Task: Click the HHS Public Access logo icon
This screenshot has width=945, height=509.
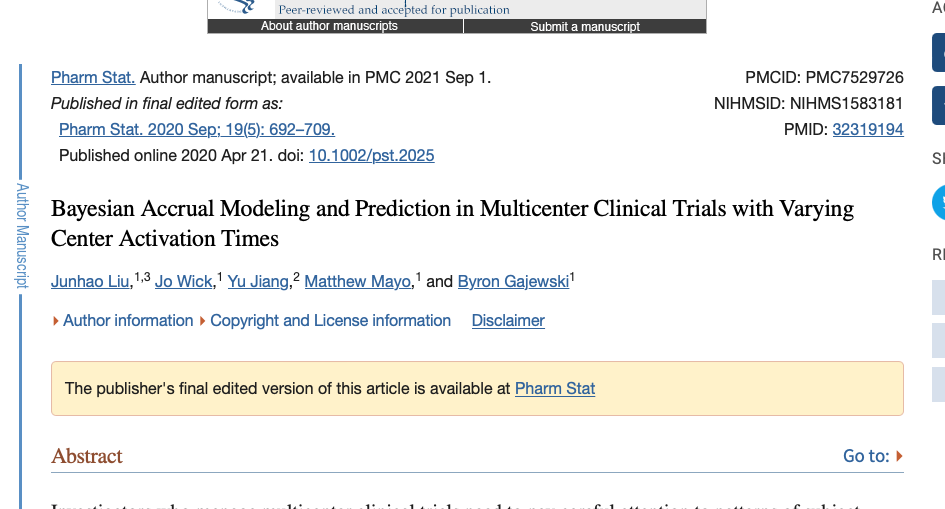Action: point(236,7)
